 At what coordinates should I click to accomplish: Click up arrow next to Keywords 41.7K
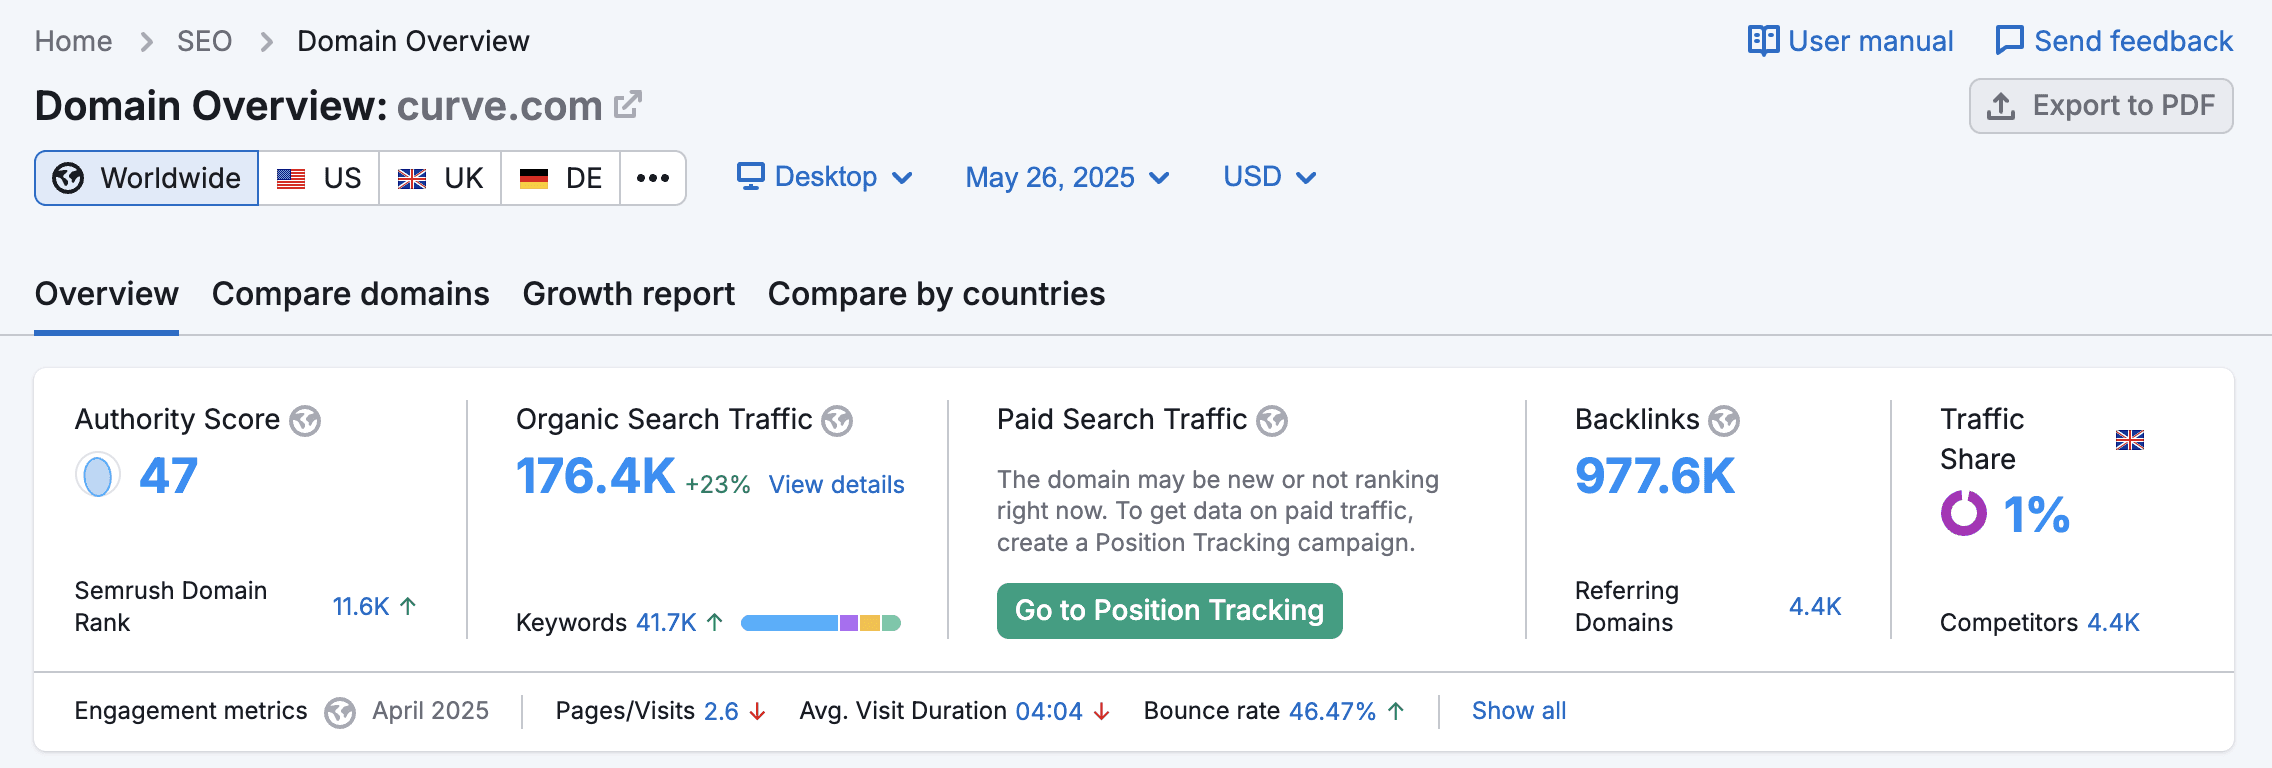click(x=715, y=622)
